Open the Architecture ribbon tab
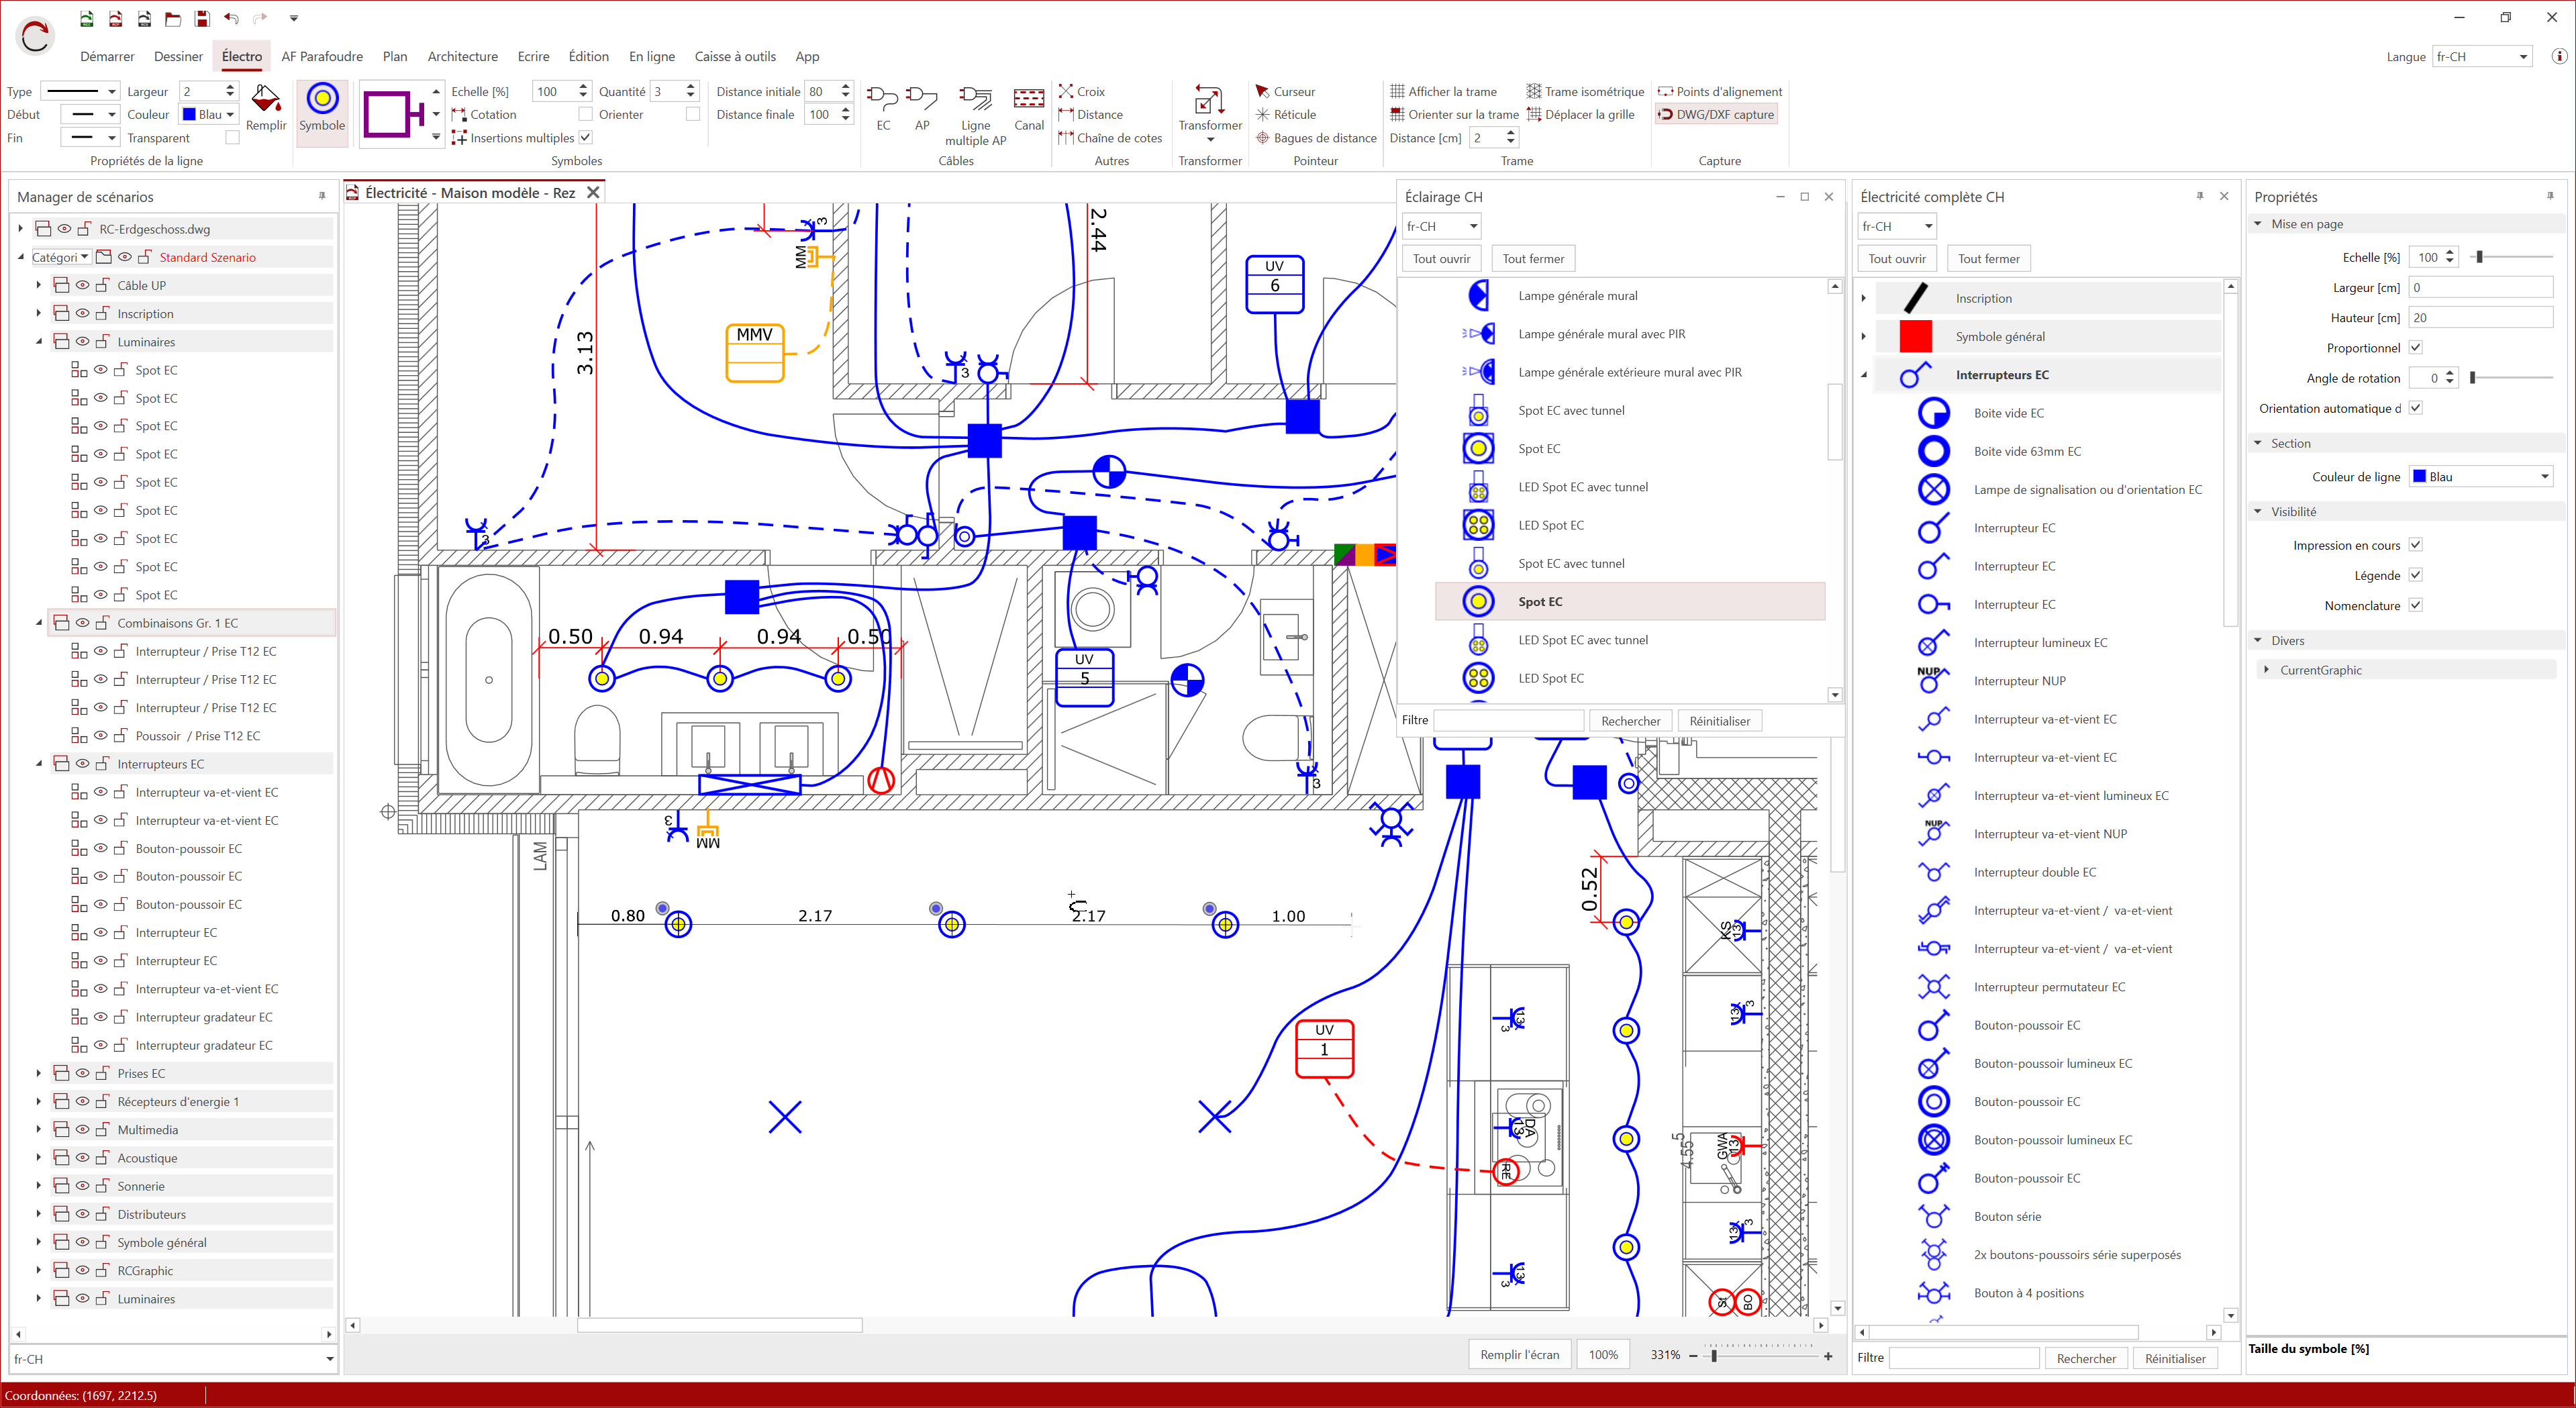The height and width of the screenshot is (1408, 2576). pyautogui.click(x=462, y=57)
